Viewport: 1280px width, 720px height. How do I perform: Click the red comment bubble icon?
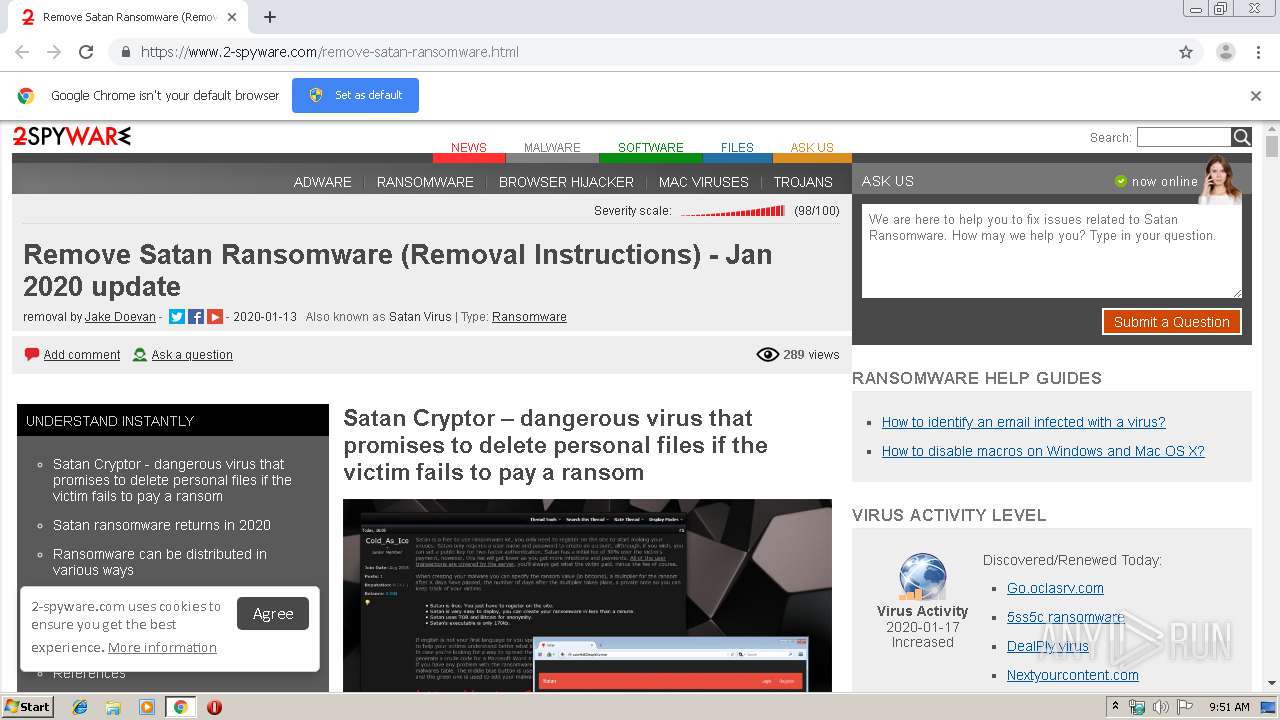32,354
